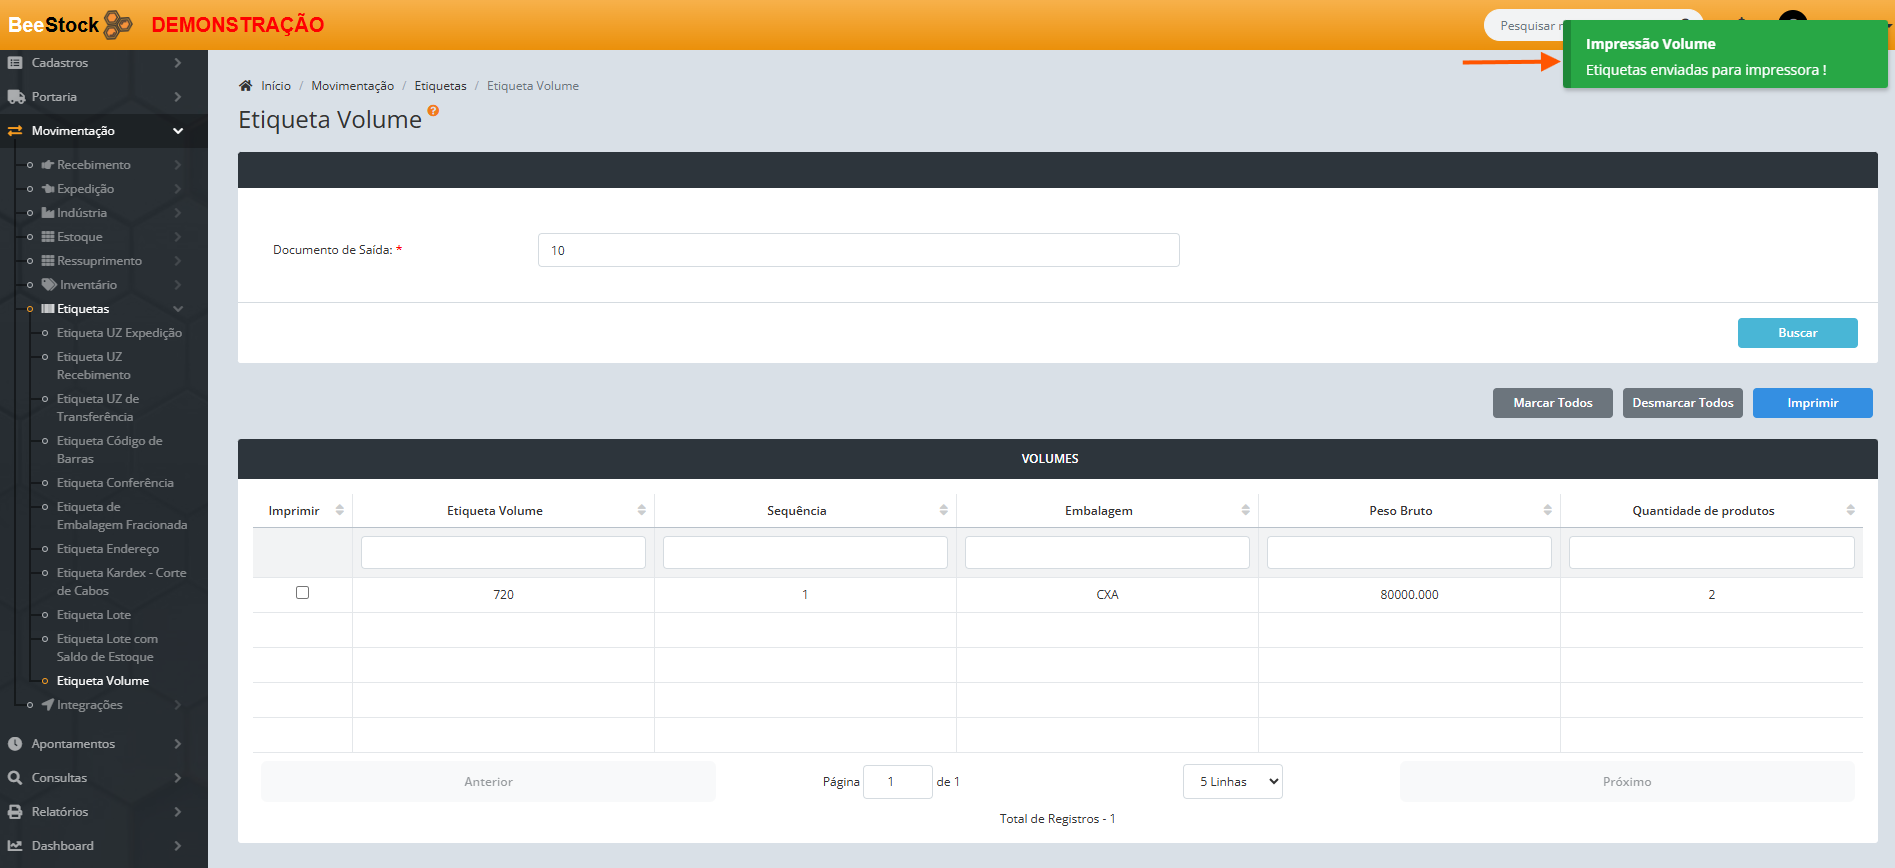The height and width of the screenshot is (868, 1895).
Task: Click the Consultas magnifier icon in sidebar
Action: 15,778
